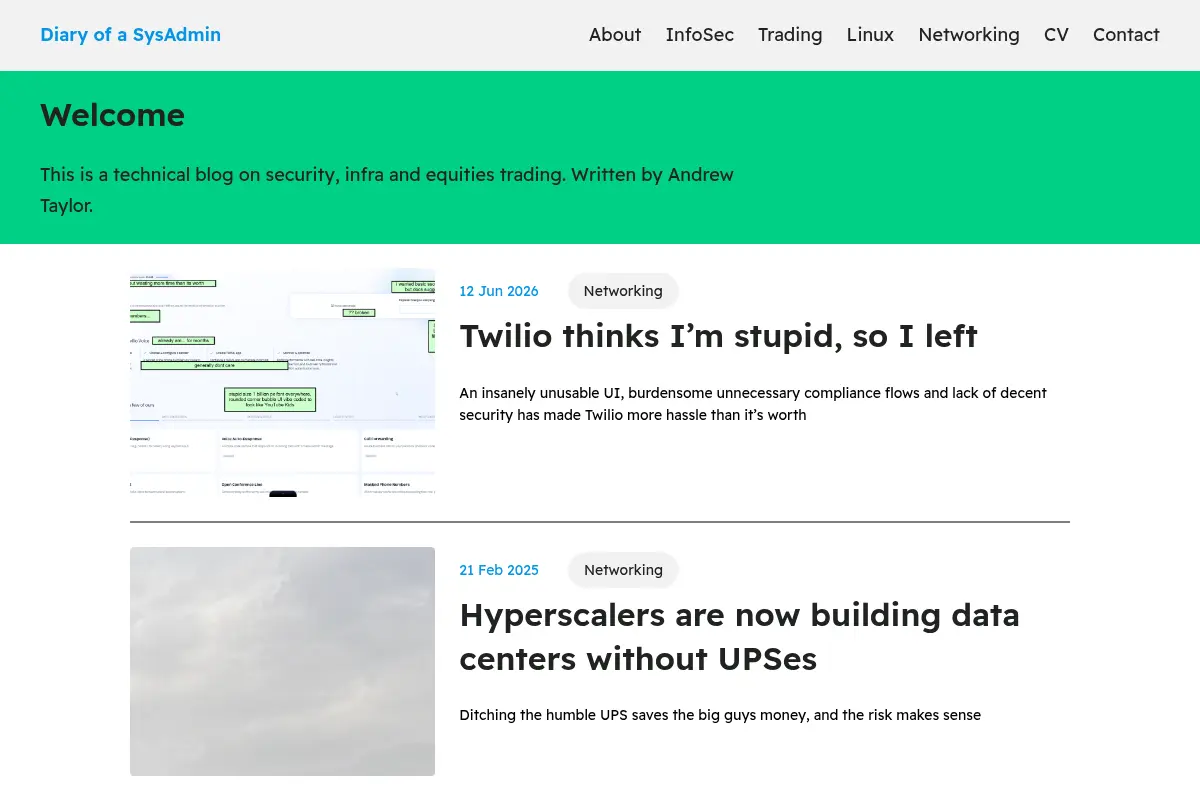Open article 'Twilio thinks I'm stupid, so I left'
Image resolution: width=1200 pixels, height=800 pixels.
(718, 336)
